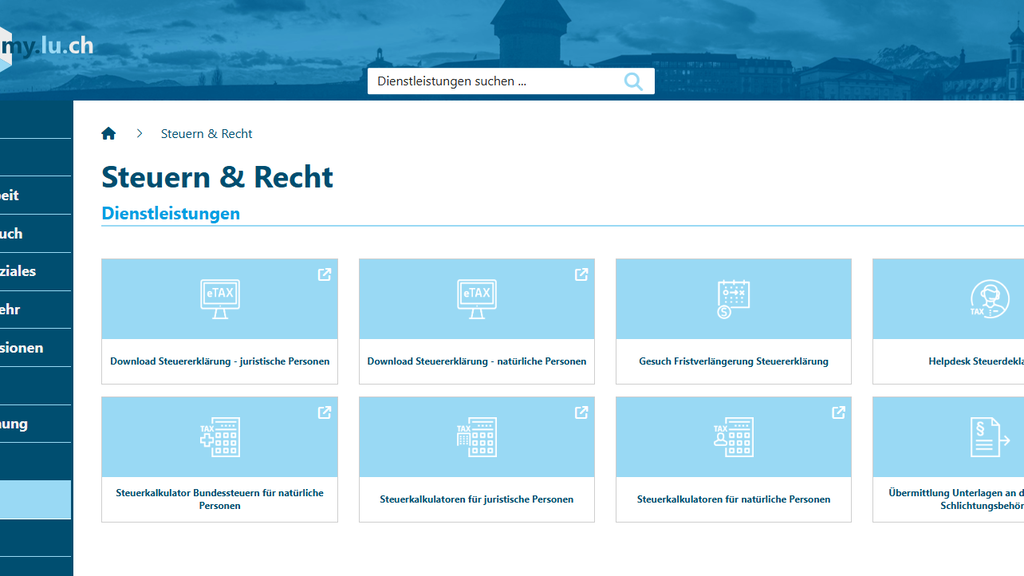Click the calendar icon for Fristverlängerung
Image resolution: width=1024 pixels, height=576 pixels.
[733, 298]
